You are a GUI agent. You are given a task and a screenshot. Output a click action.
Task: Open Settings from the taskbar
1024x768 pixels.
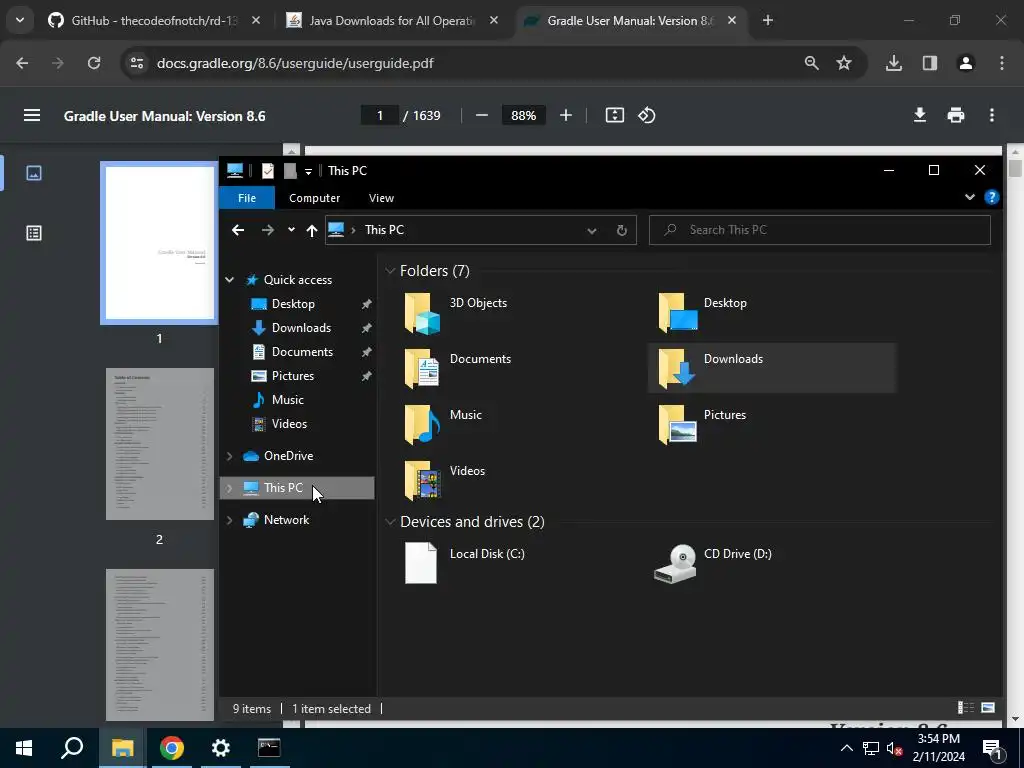[x=220, y=748]
